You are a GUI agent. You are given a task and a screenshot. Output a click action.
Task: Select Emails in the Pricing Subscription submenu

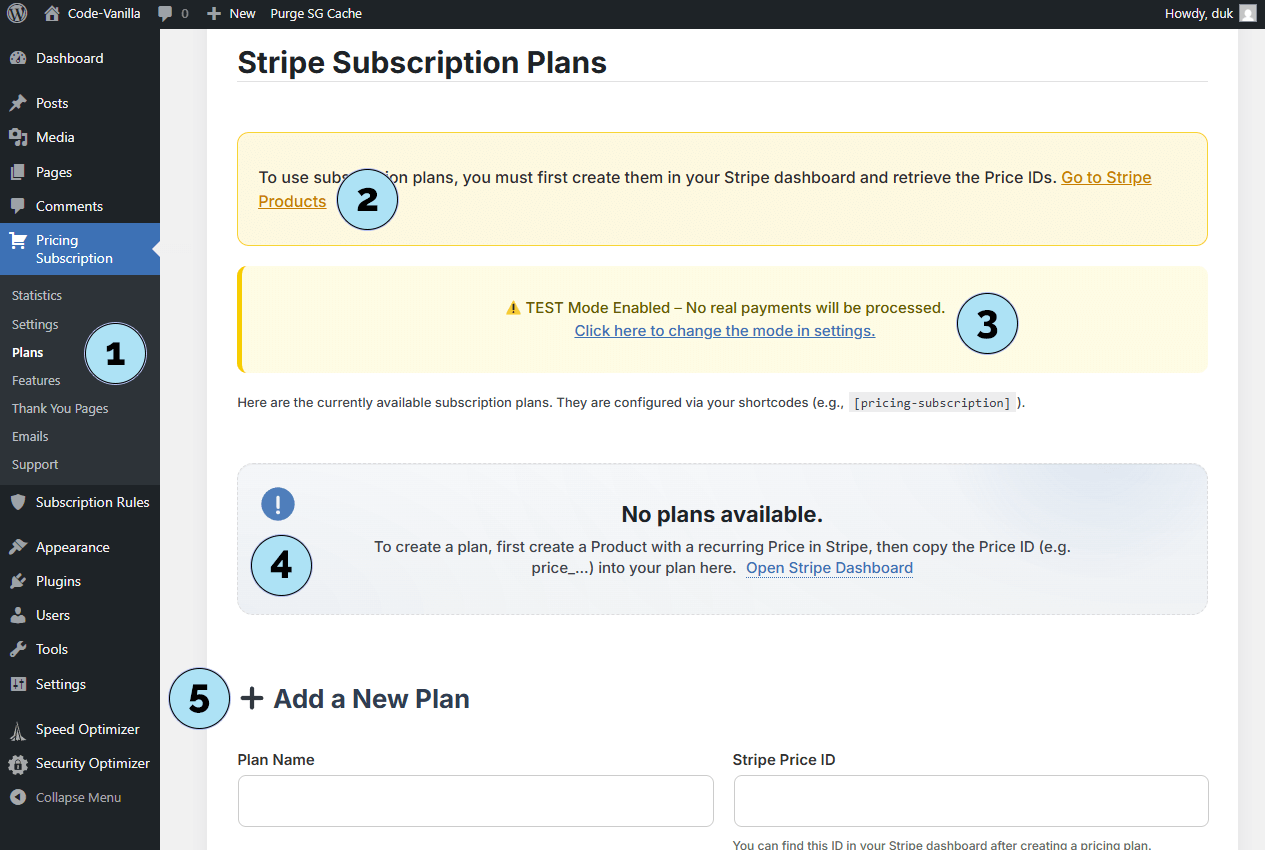click(x=30, y=436)
